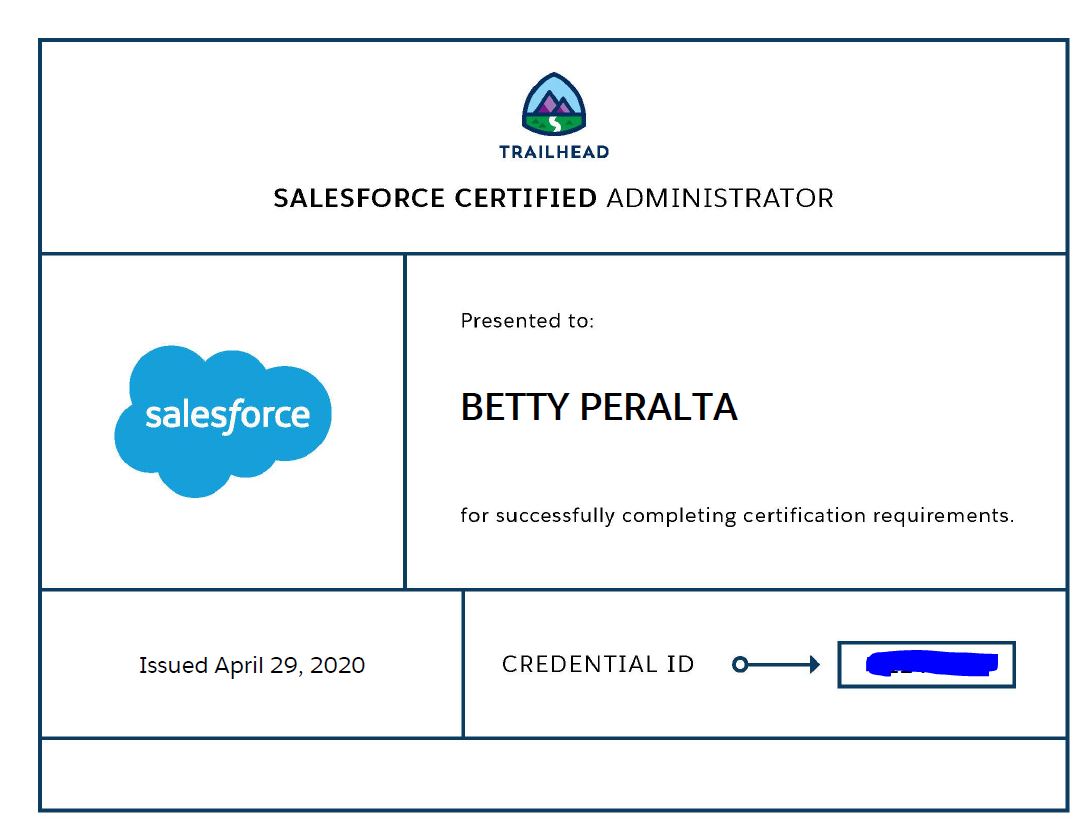Image resolution: width=1090 pixels, height=829 pixels.
Task: Click 'for successfully completing certification requirements.' text
Action: pyautogui.click(x=737, y=516)
